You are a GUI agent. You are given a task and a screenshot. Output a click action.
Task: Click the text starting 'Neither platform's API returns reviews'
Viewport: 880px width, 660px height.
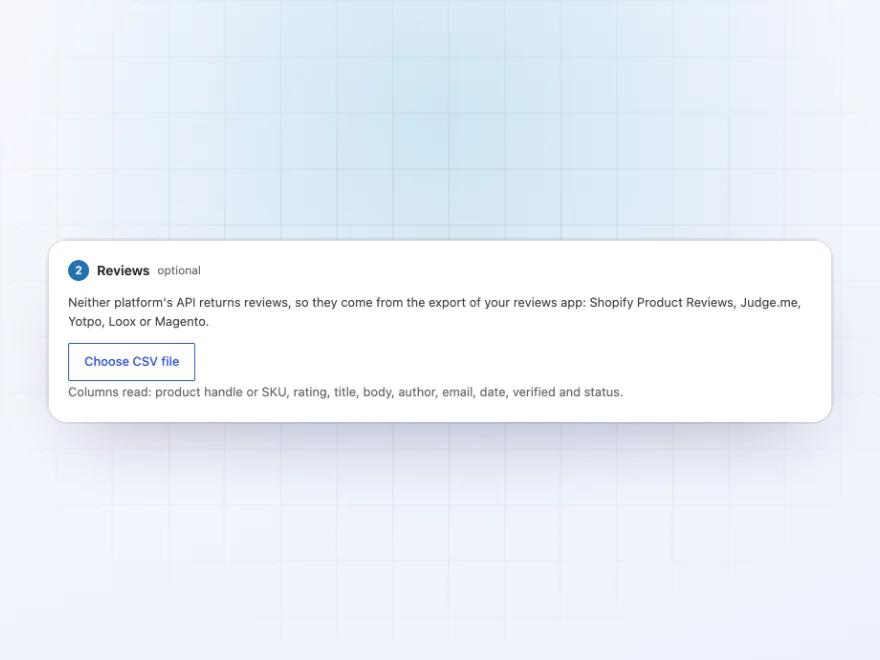[x=434, y=312]
